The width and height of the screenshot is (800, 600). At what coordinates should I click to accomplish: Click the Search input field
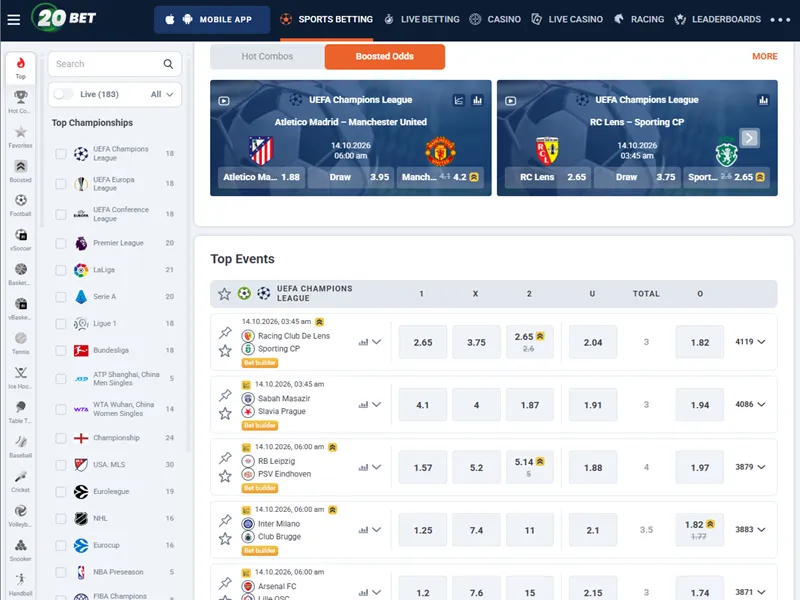point(115,64)
